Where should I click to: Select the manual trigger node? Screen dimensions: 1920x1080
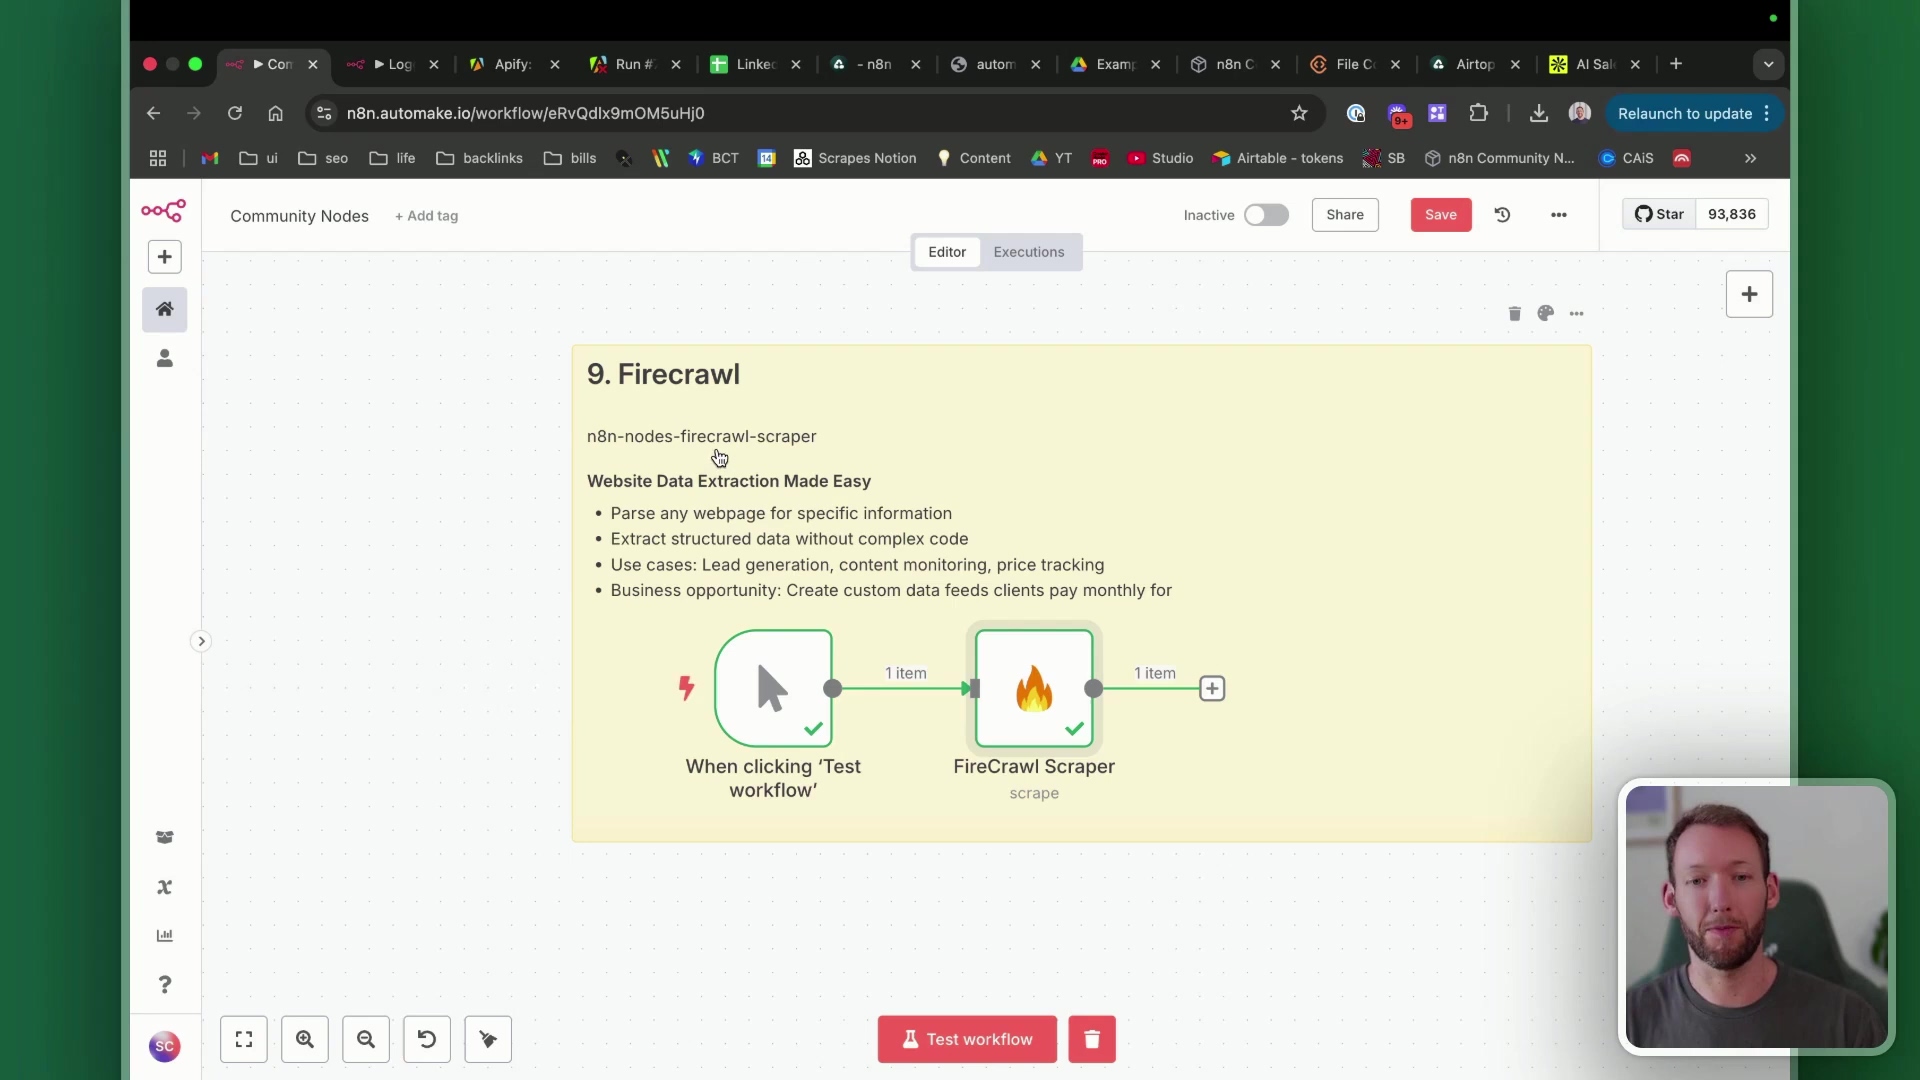tap(774, 688)
